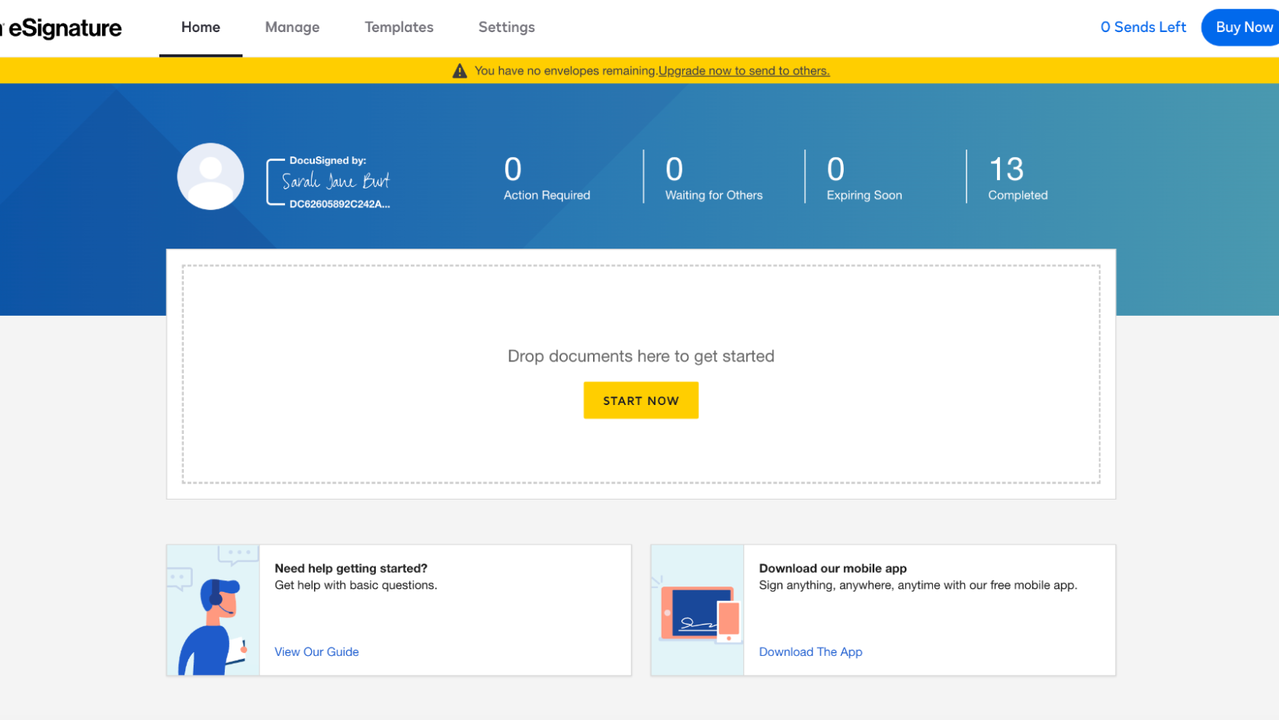Click the warning triangle icon in banner
This screenshot has width=1279, height=720.
(x=459, y=71)
